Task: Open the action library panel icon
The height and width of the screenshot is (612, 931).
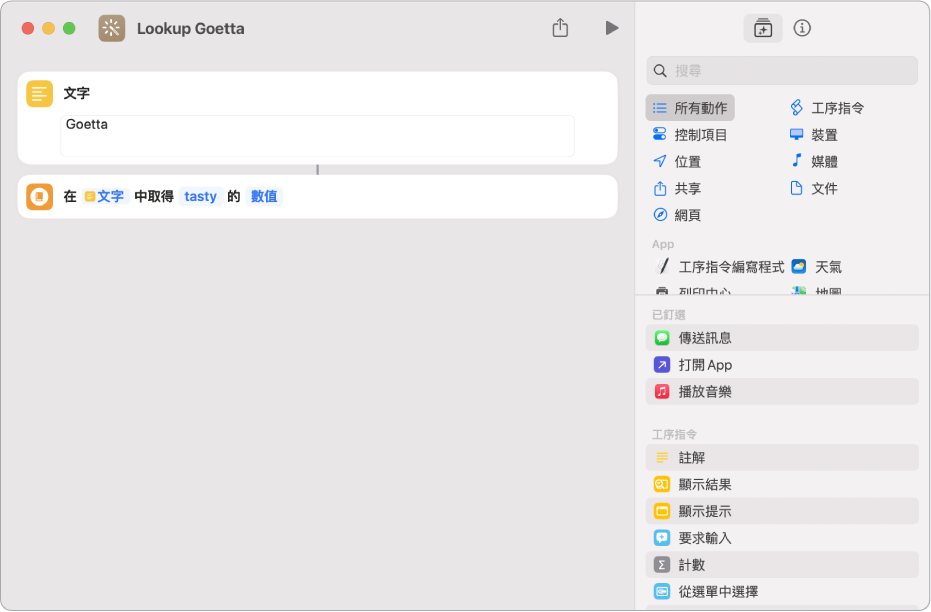Action: click(x=762, y=28)
